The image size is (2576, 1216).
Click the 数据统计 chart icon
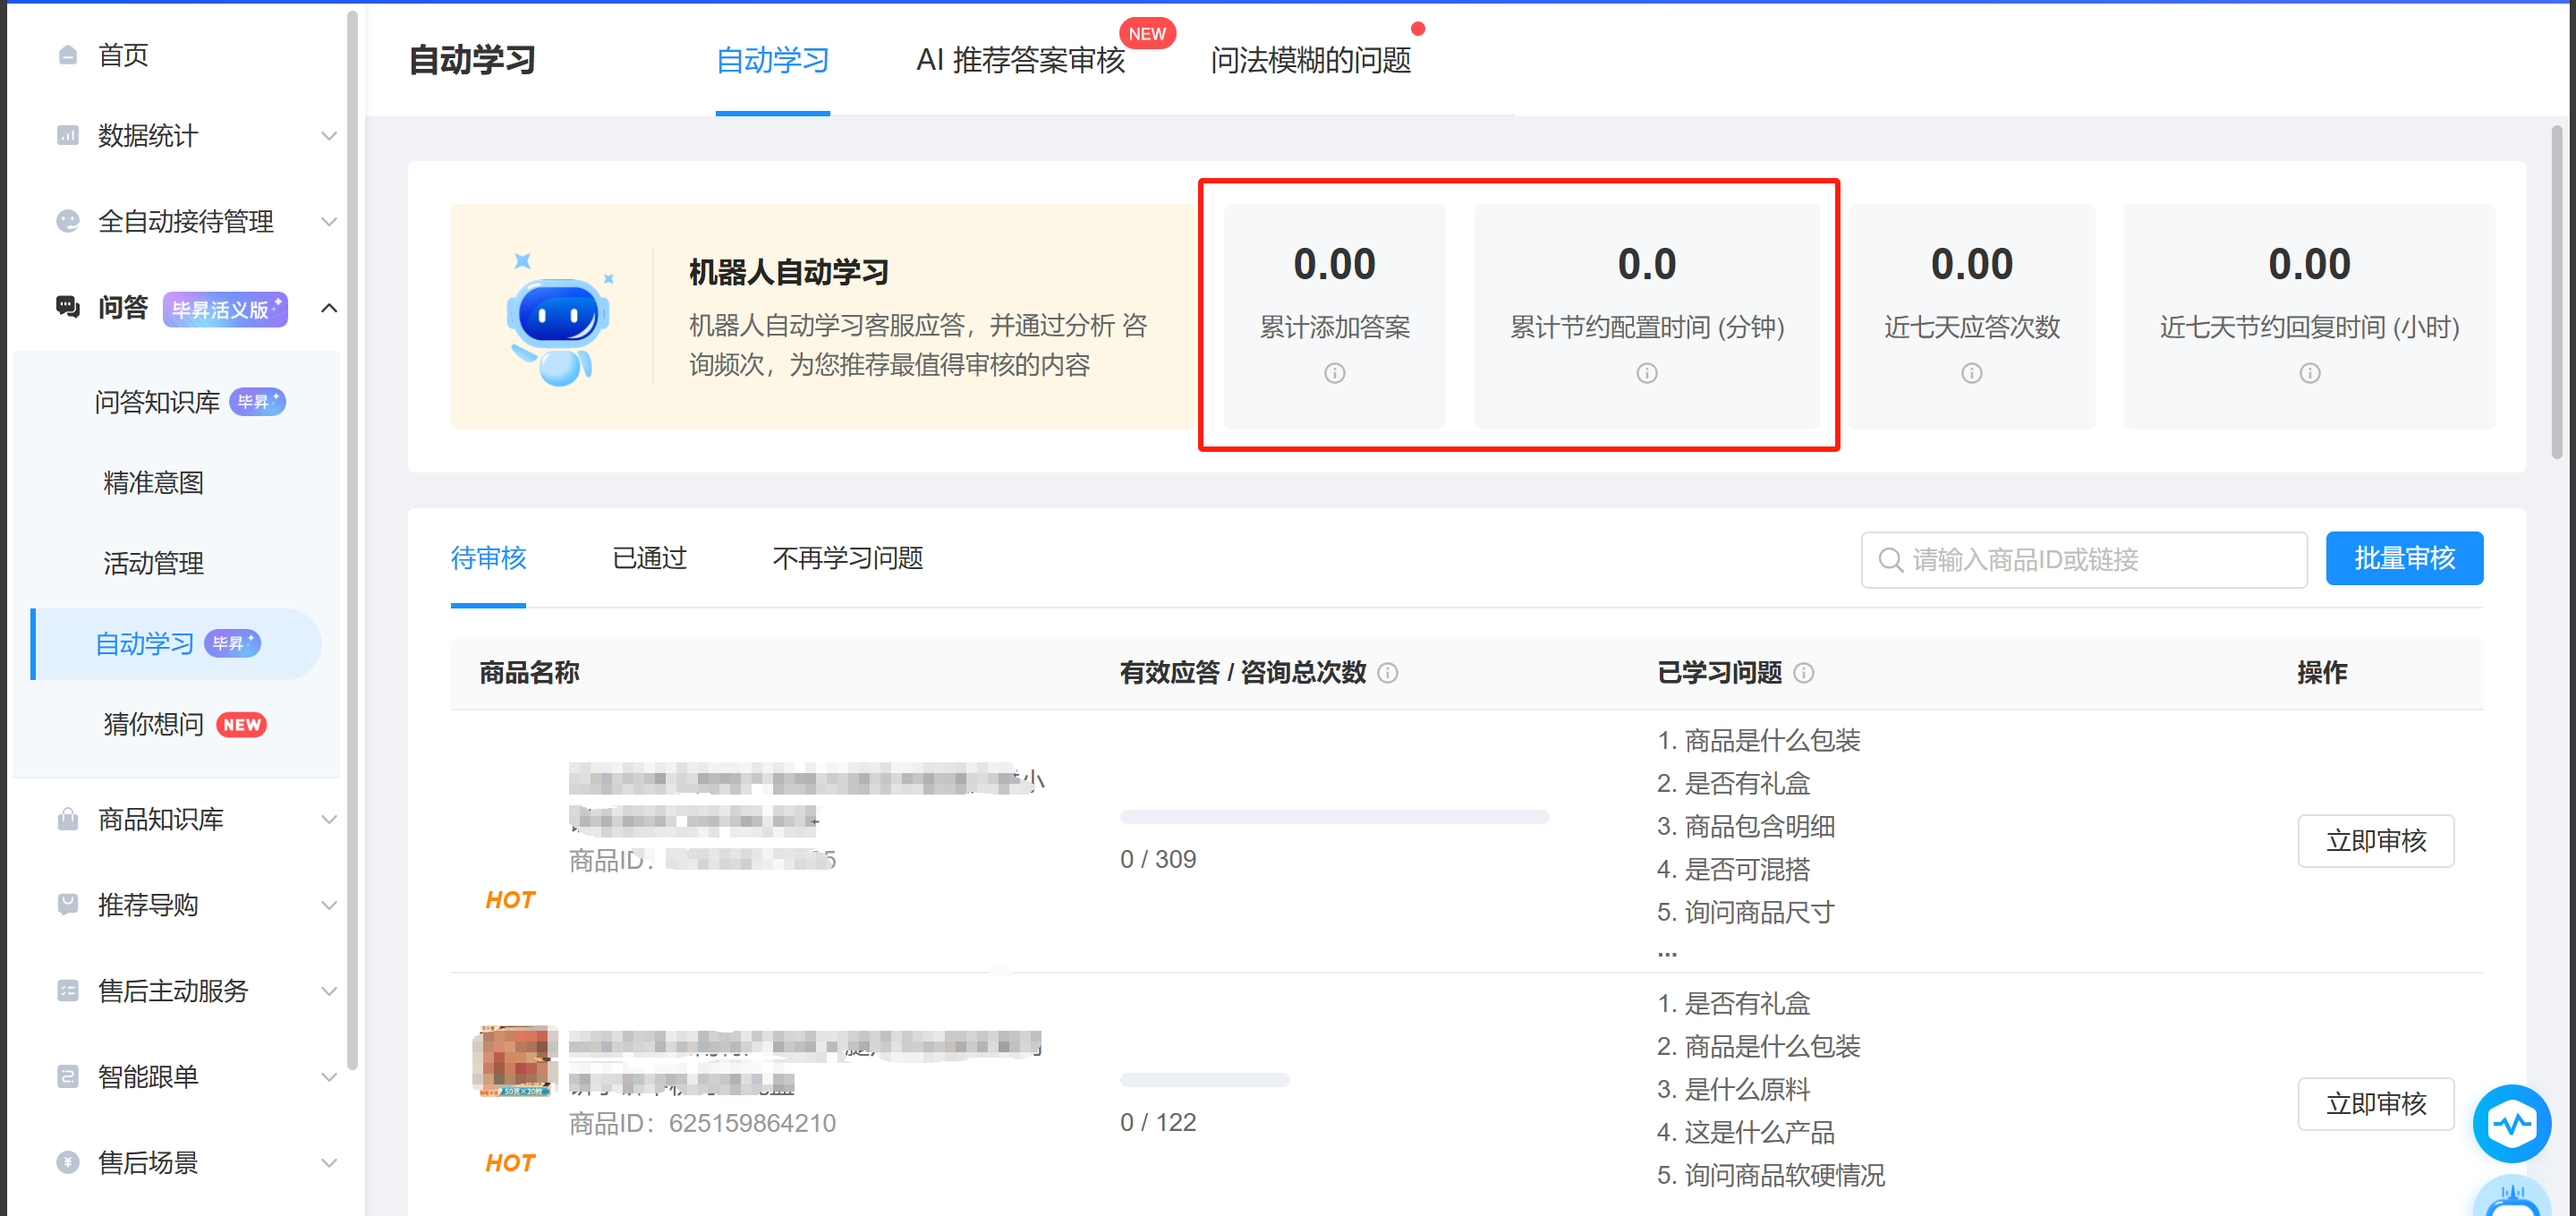[x=67, y=135]
